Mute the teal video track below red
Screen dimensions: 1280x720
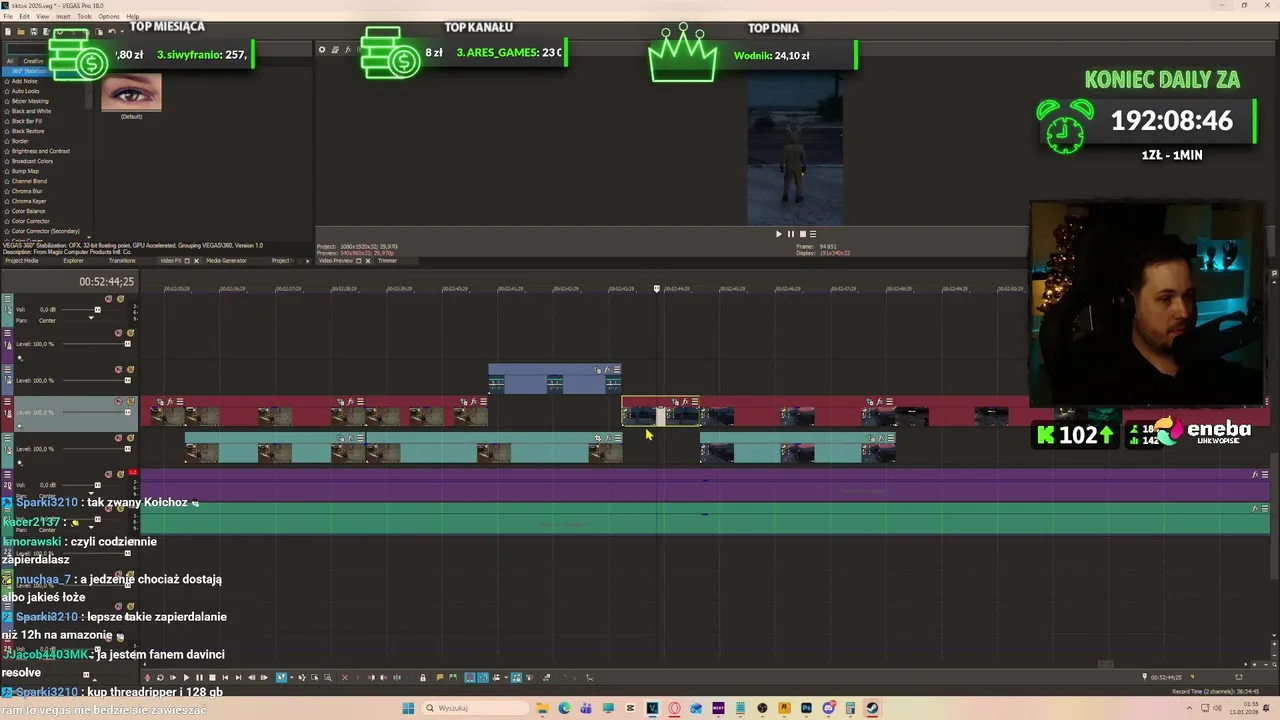[118, 438]
